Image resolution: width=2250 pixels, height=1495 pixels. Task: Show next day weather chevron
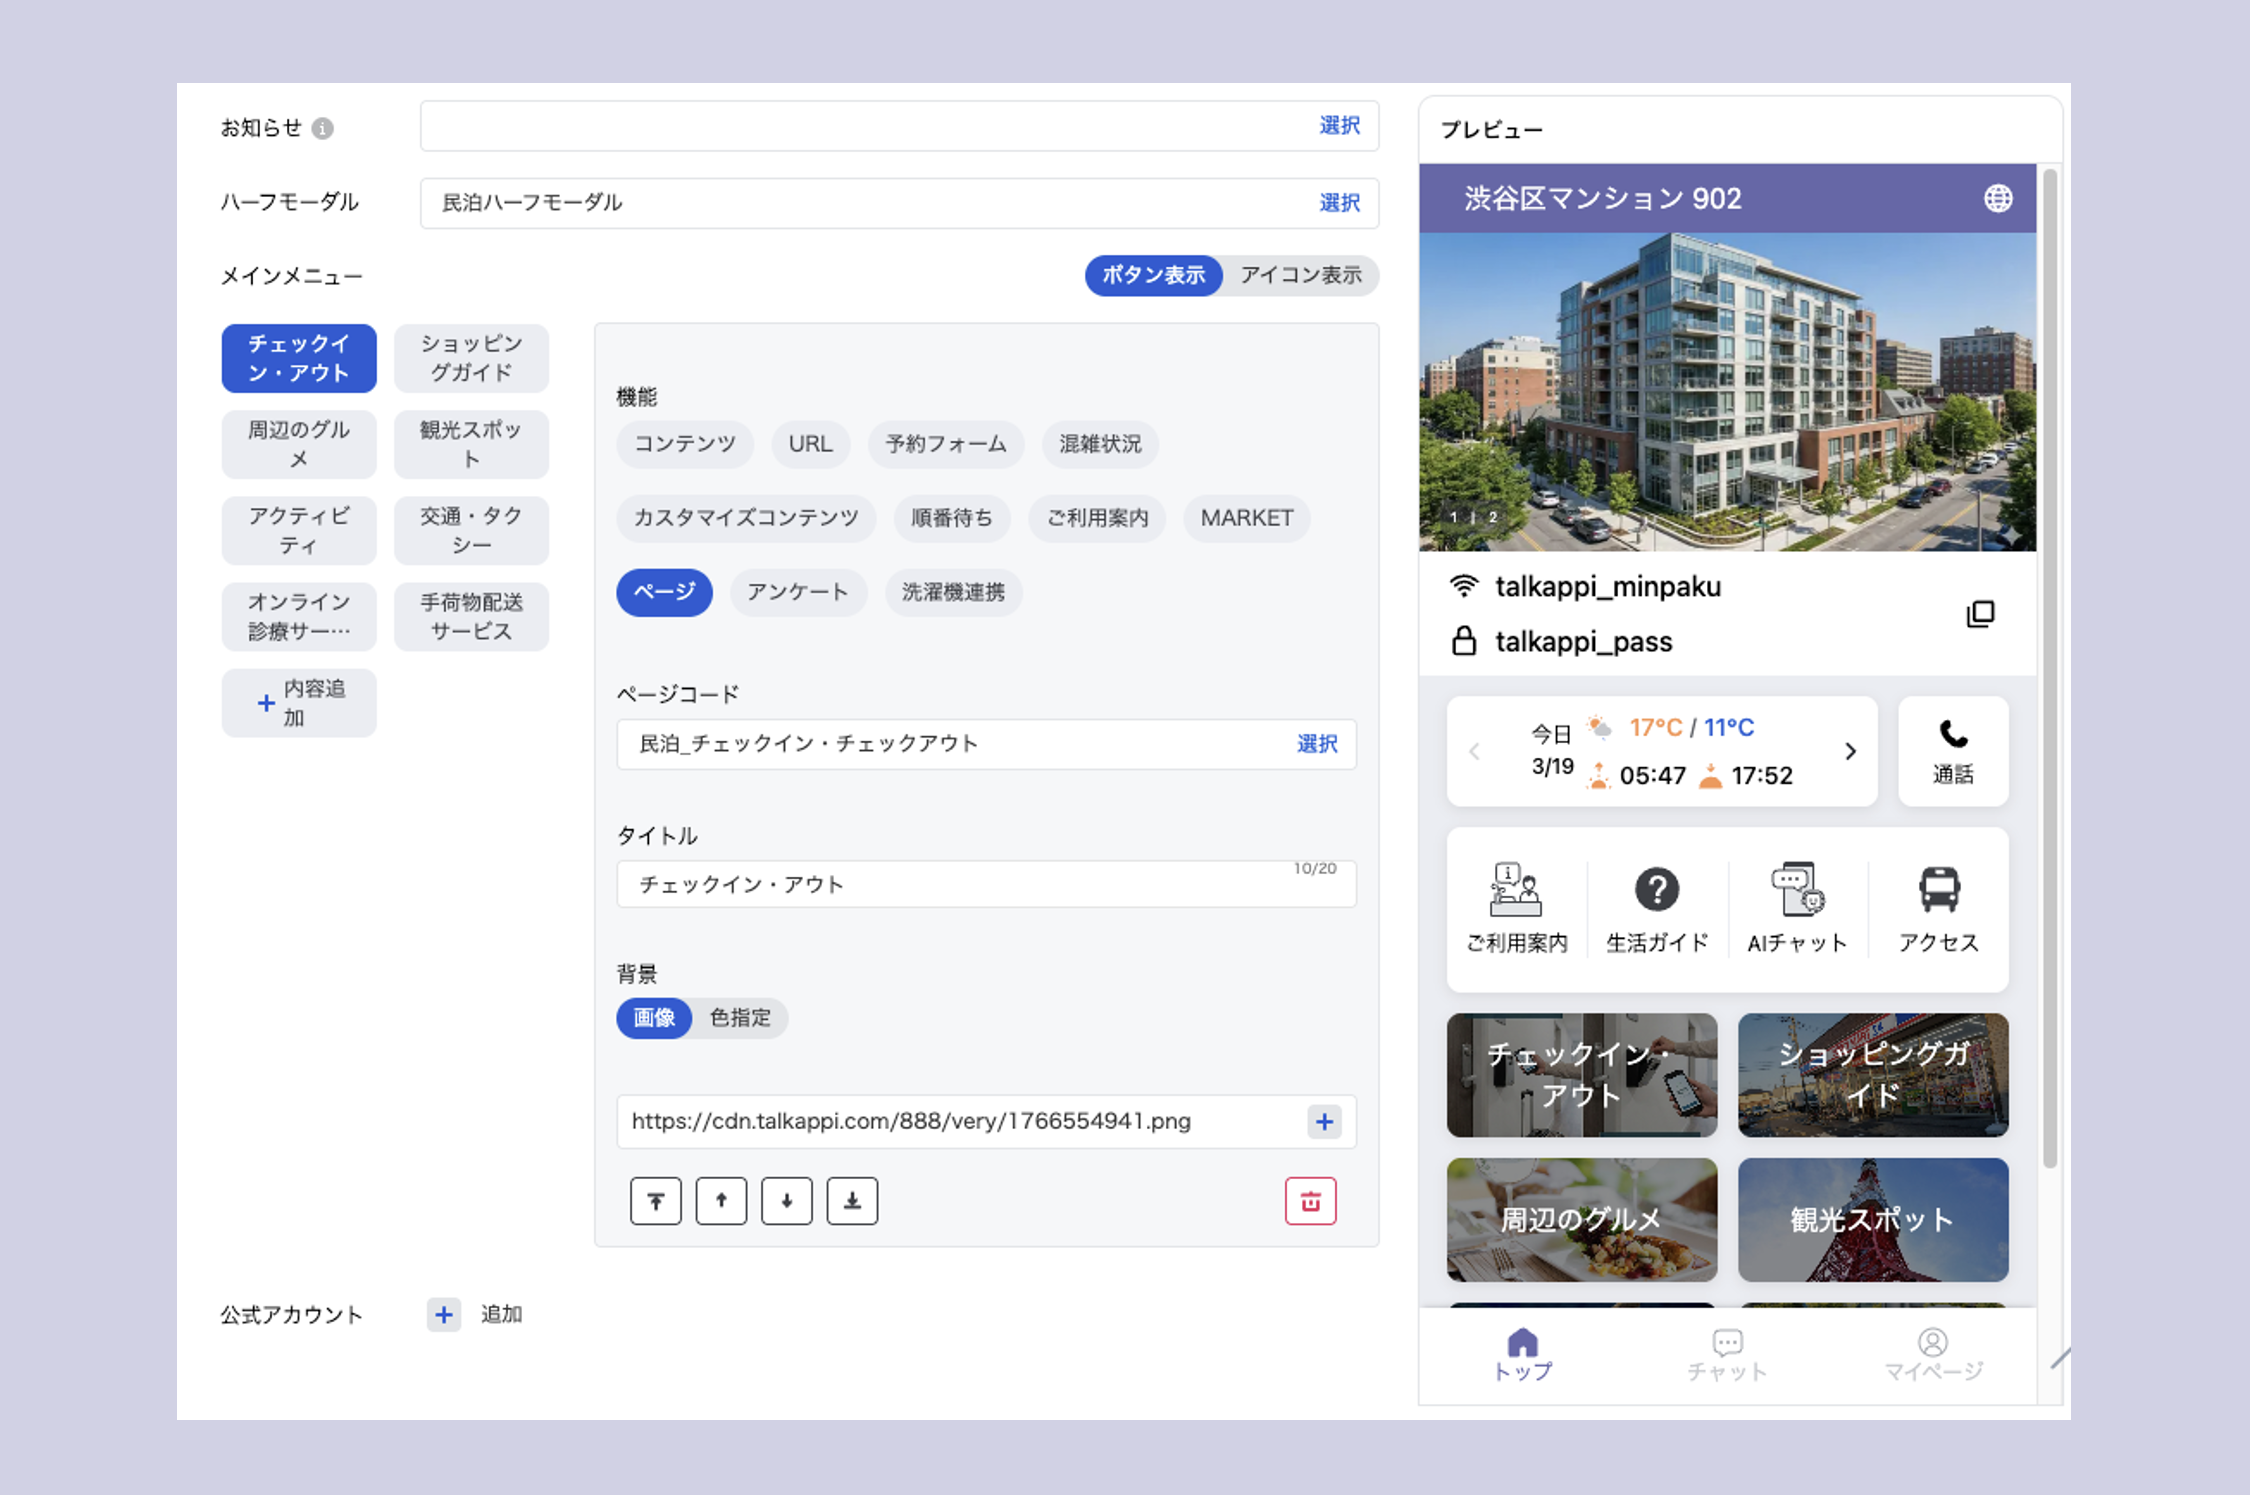[1850, 751]
